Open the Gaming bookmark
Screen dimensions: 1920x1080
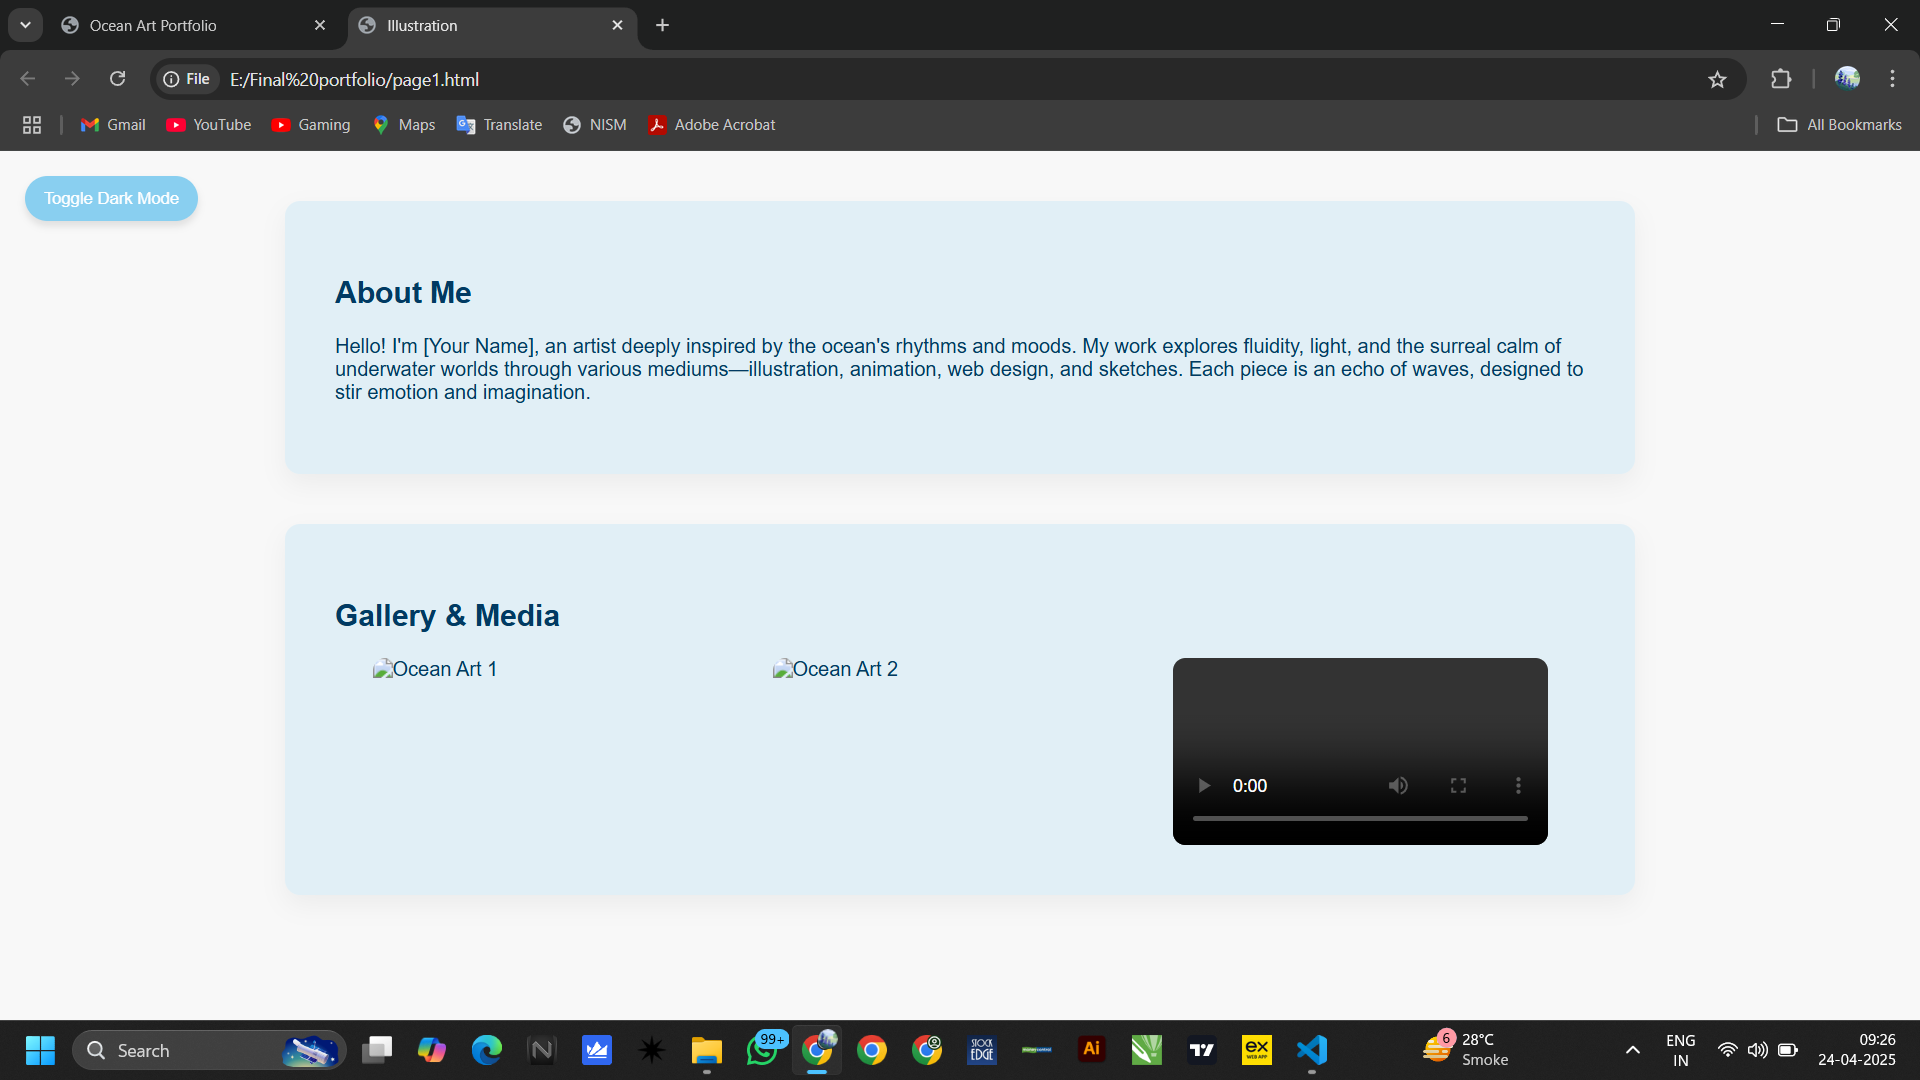(311, 125)
